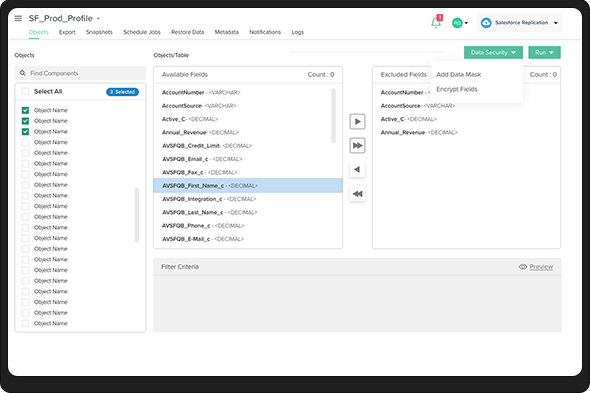Click the Salesforce cloud logo icon

486,23
